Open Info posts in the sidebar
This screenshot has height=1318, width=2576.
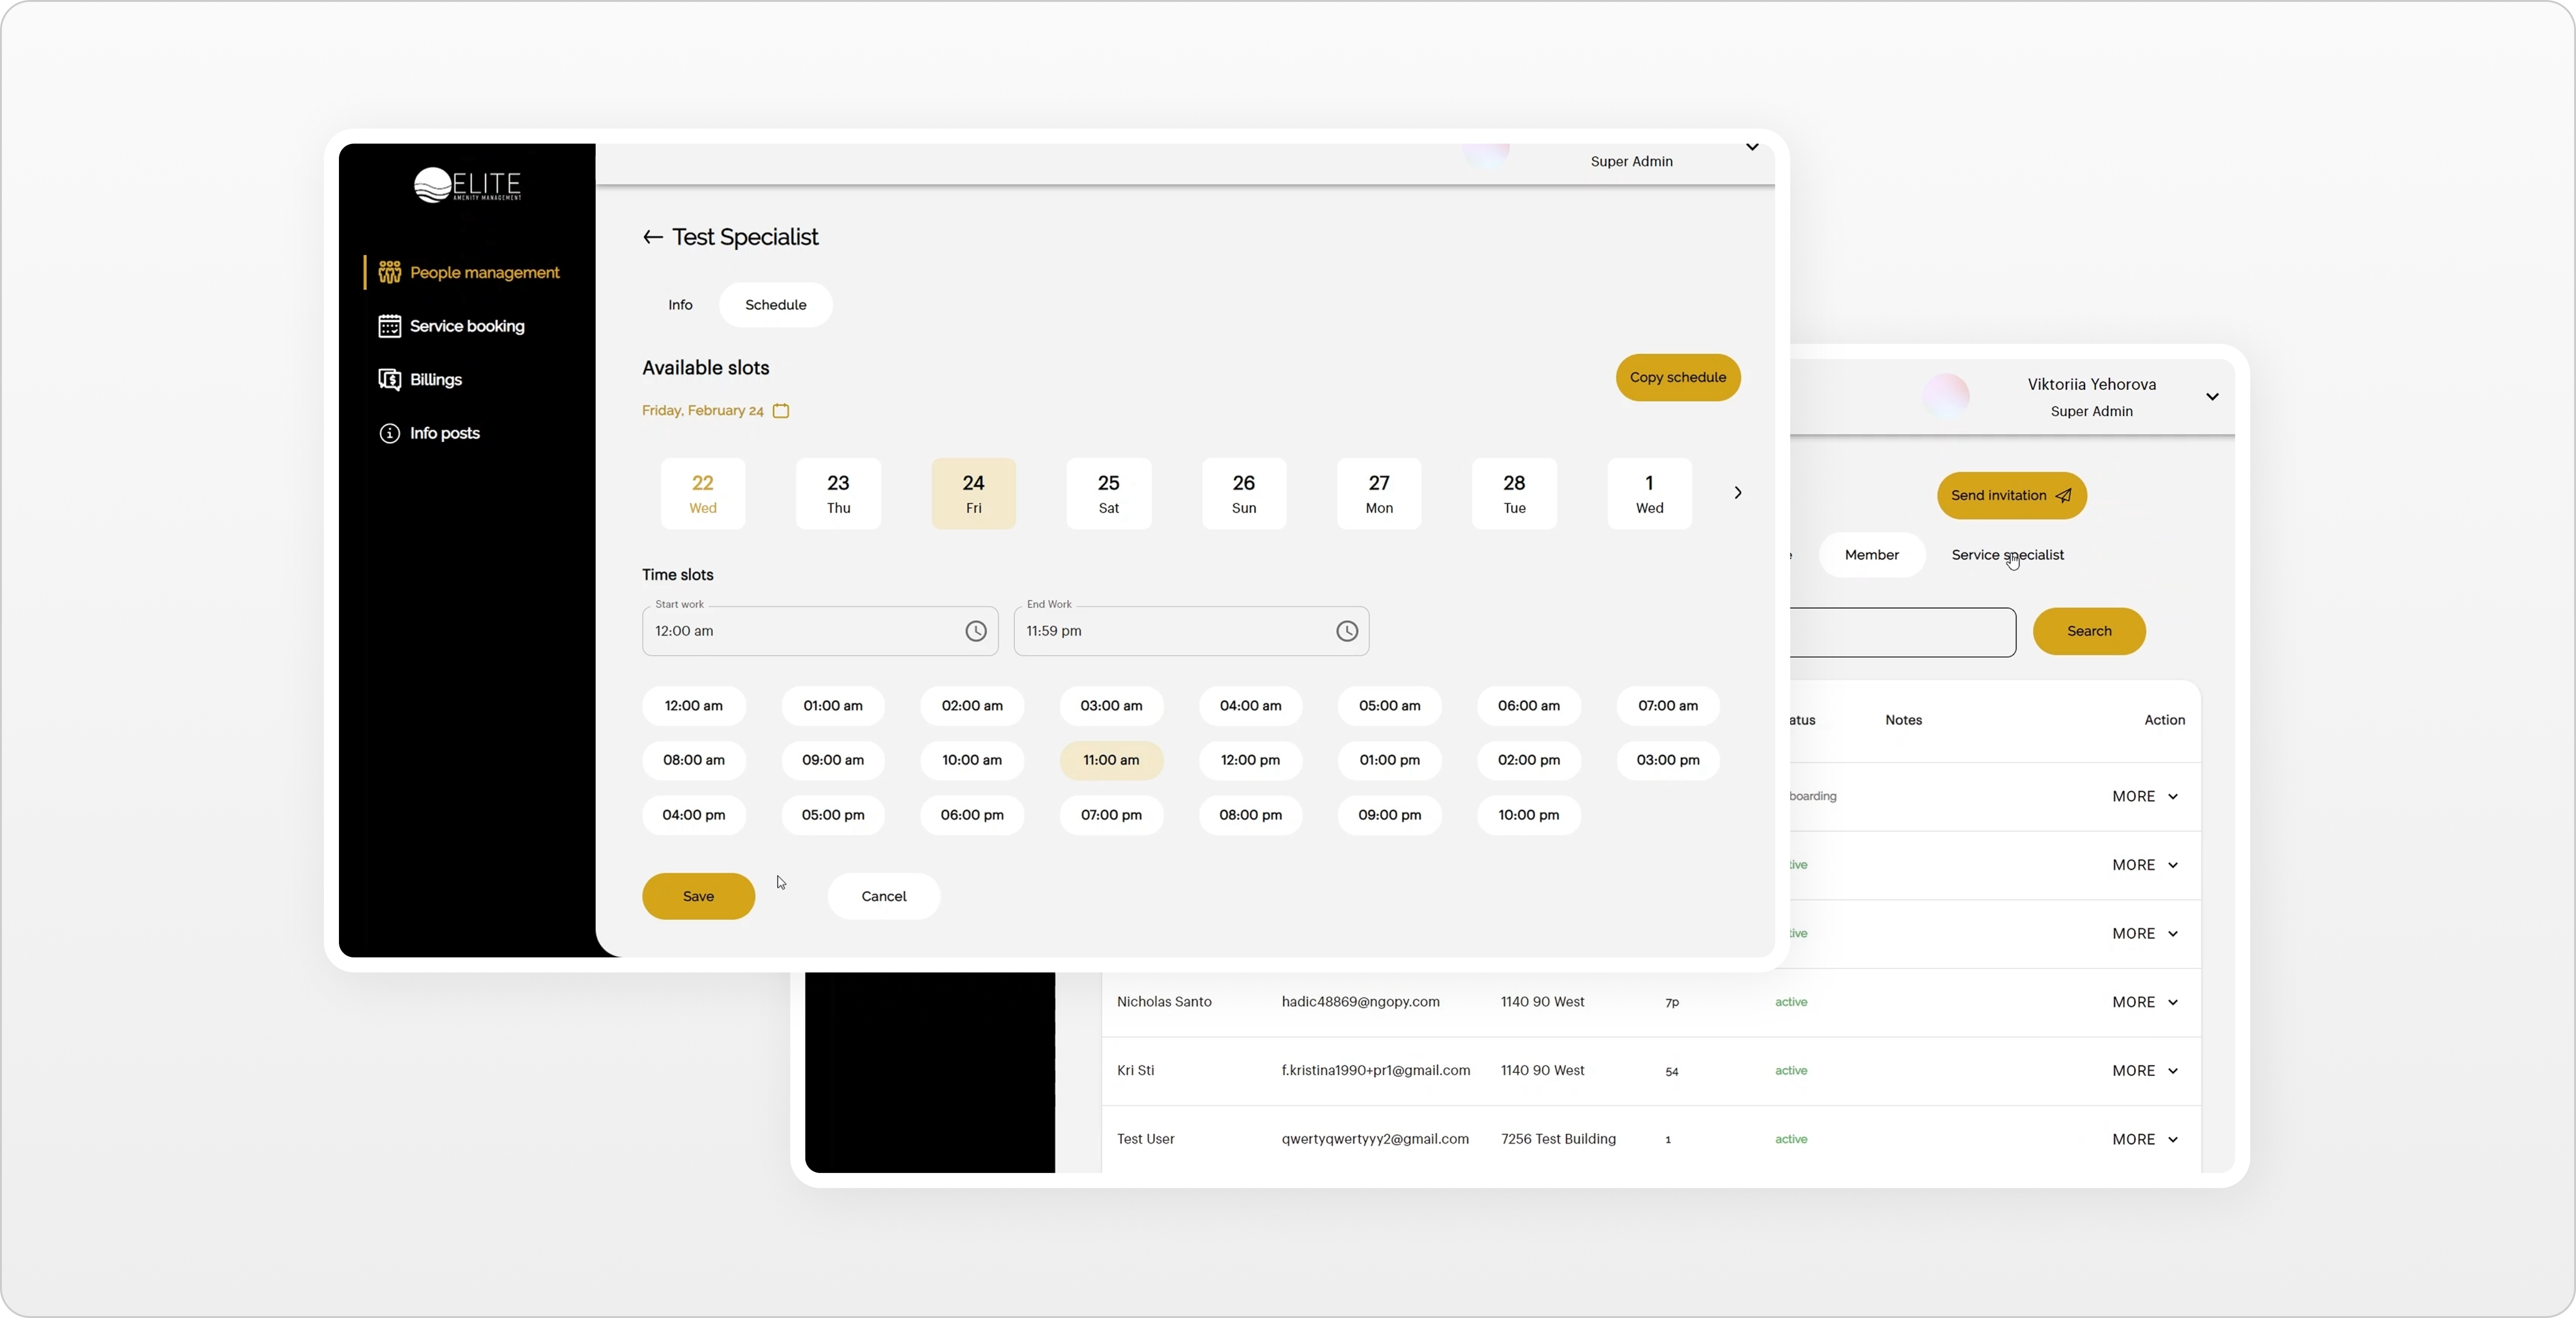(x=444, y=433)
